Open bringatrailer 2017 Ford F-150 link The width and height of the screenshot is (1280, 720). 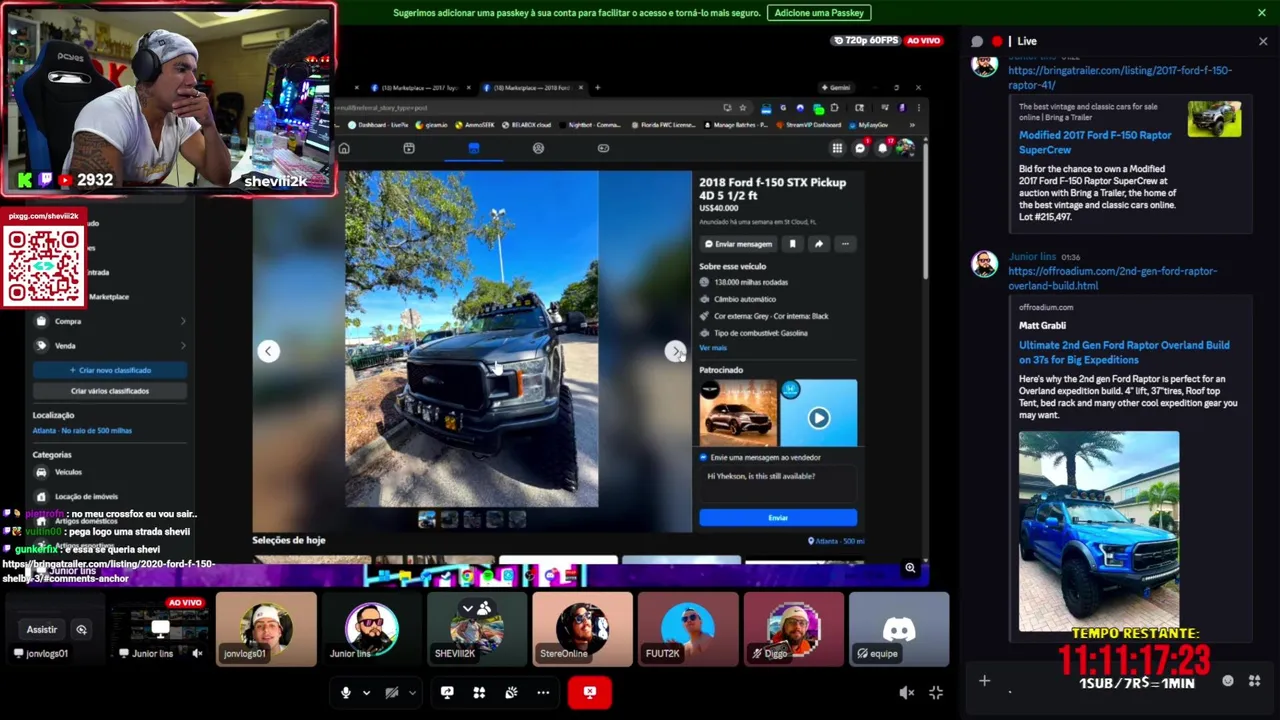click(x=1120, y=77)
